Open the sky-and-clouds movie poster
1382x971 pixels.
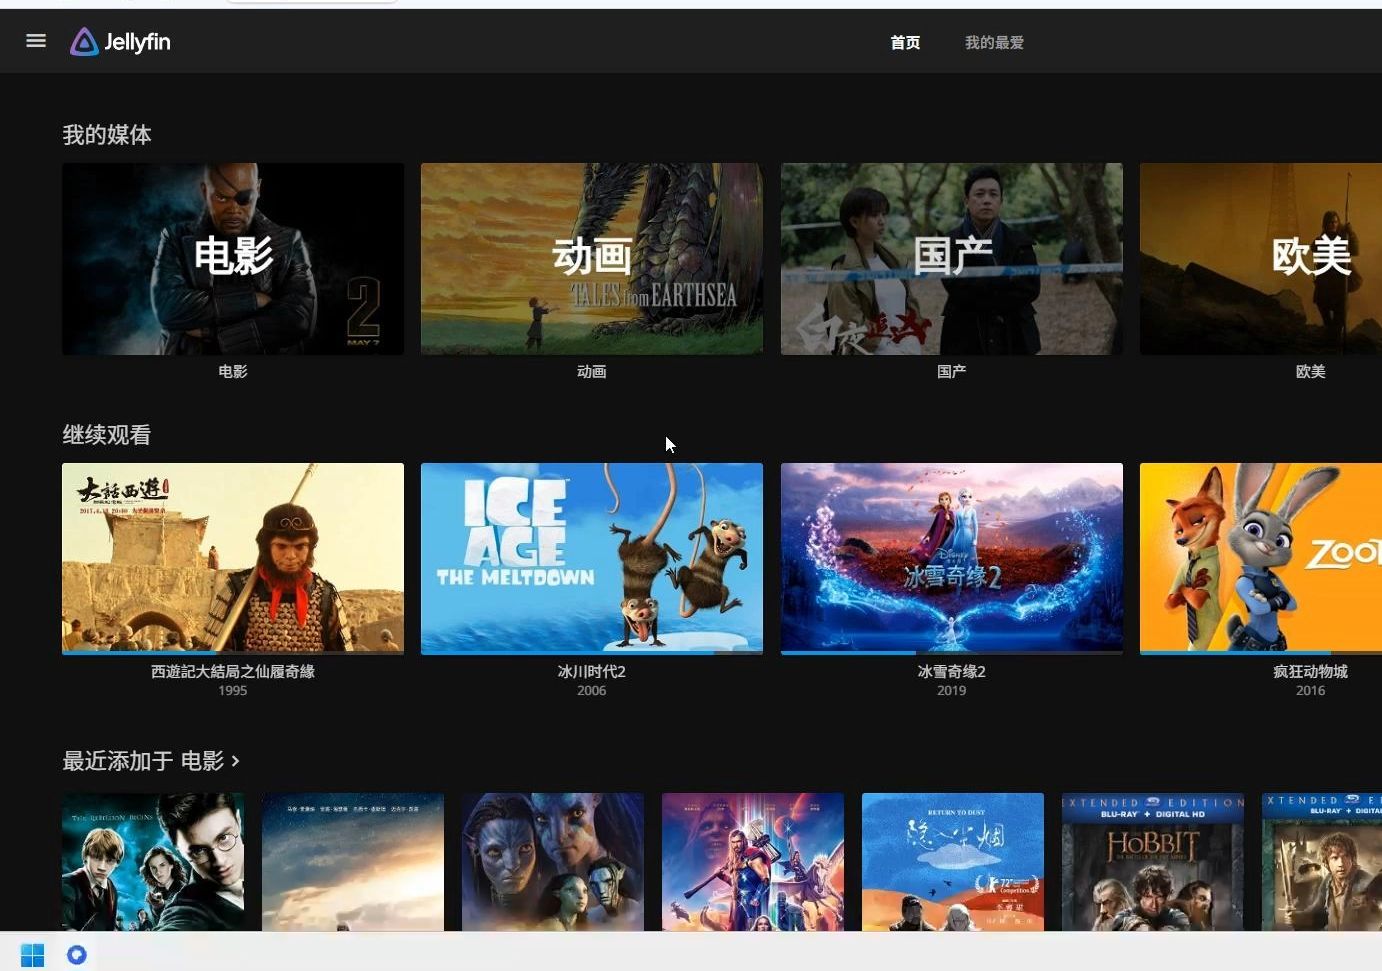click(353, 862)
